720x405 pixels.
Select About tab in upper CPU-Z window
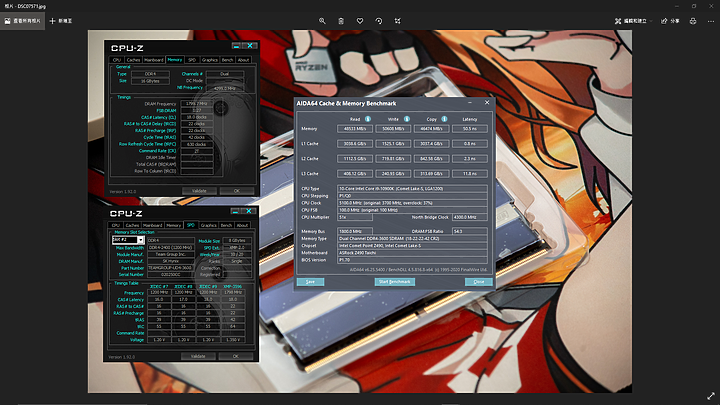point(243,60)
